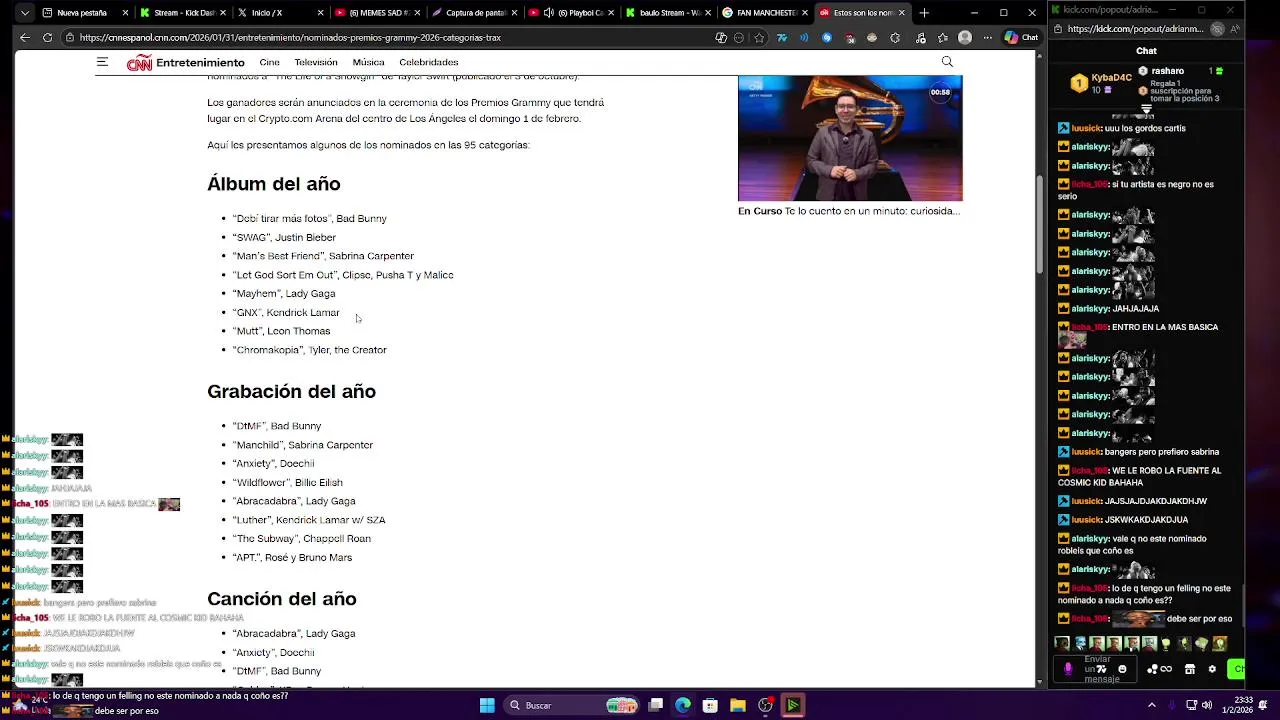
Task: Switch to the Inicio / X tab
Action: pos(279,13)
